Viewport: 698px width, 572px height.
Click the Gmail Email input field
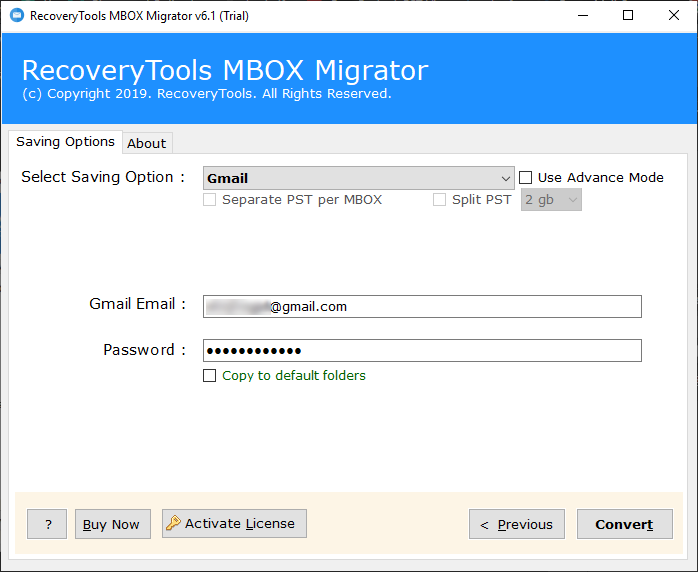422,306
